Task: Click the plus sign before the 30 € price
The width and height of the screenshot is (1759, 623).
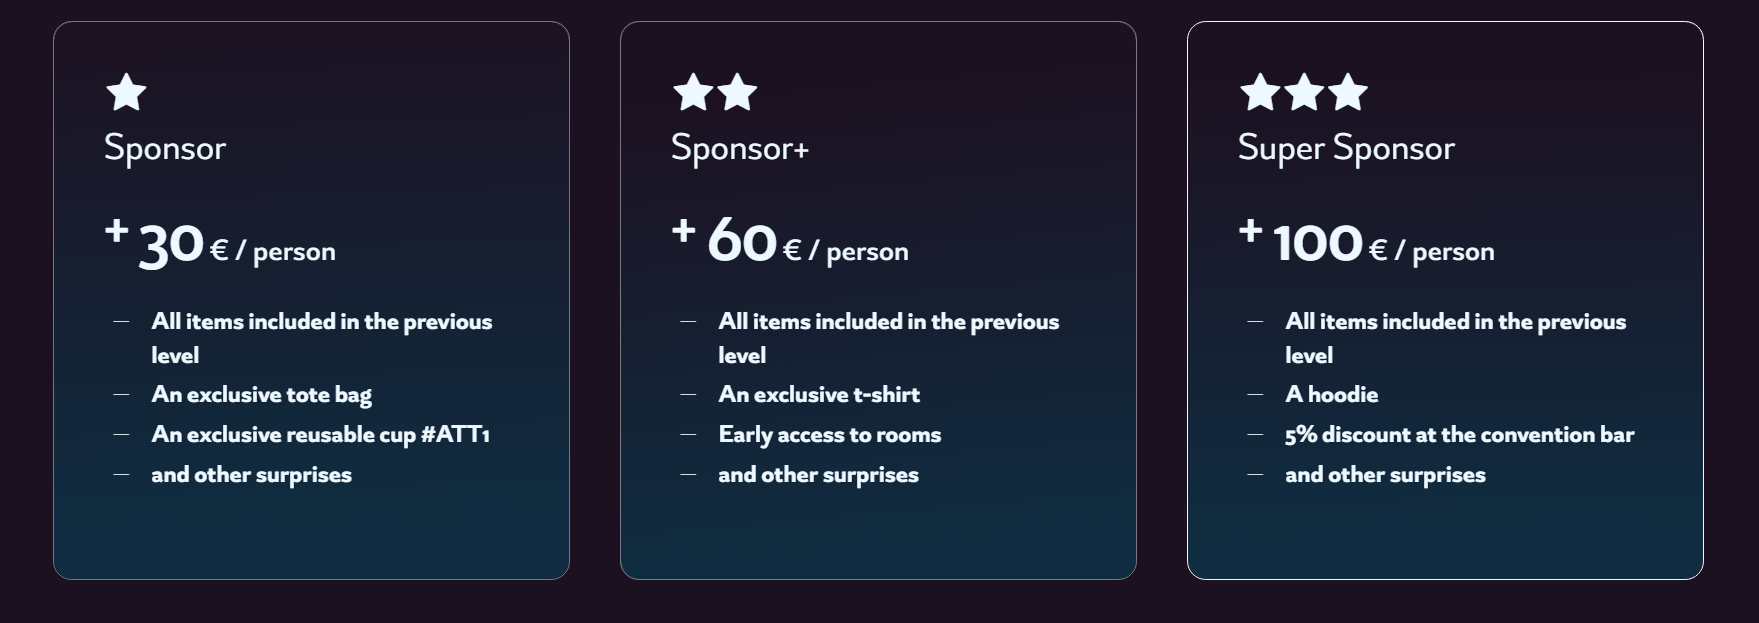Action: click(x=116, y=231)
